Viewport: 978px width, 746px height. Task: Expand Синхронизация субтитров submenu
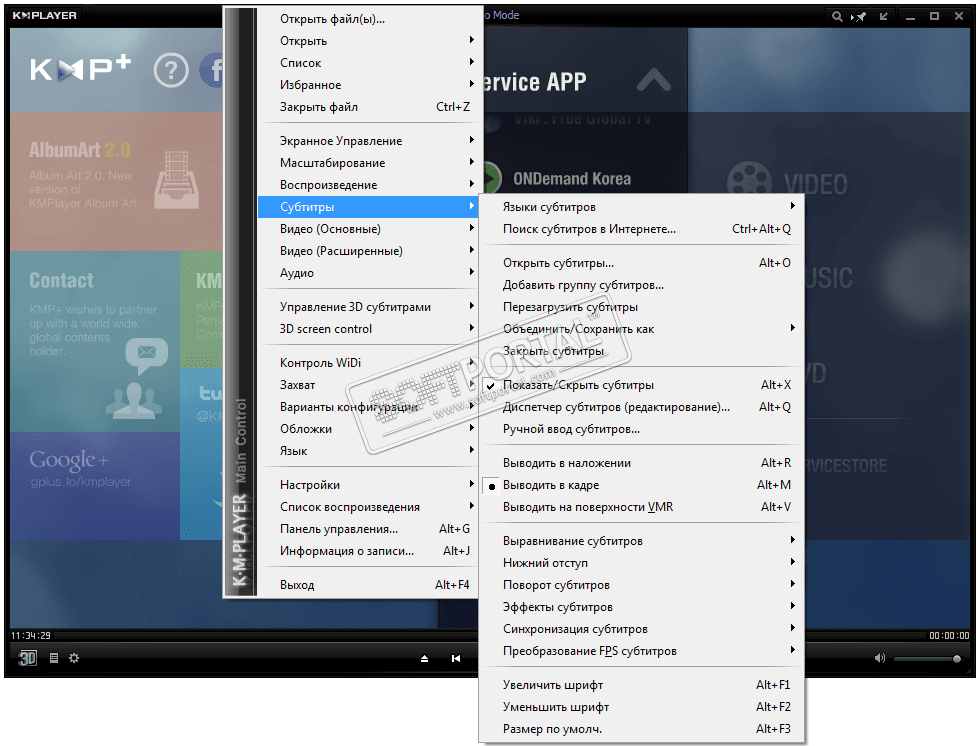pos(641,629)
